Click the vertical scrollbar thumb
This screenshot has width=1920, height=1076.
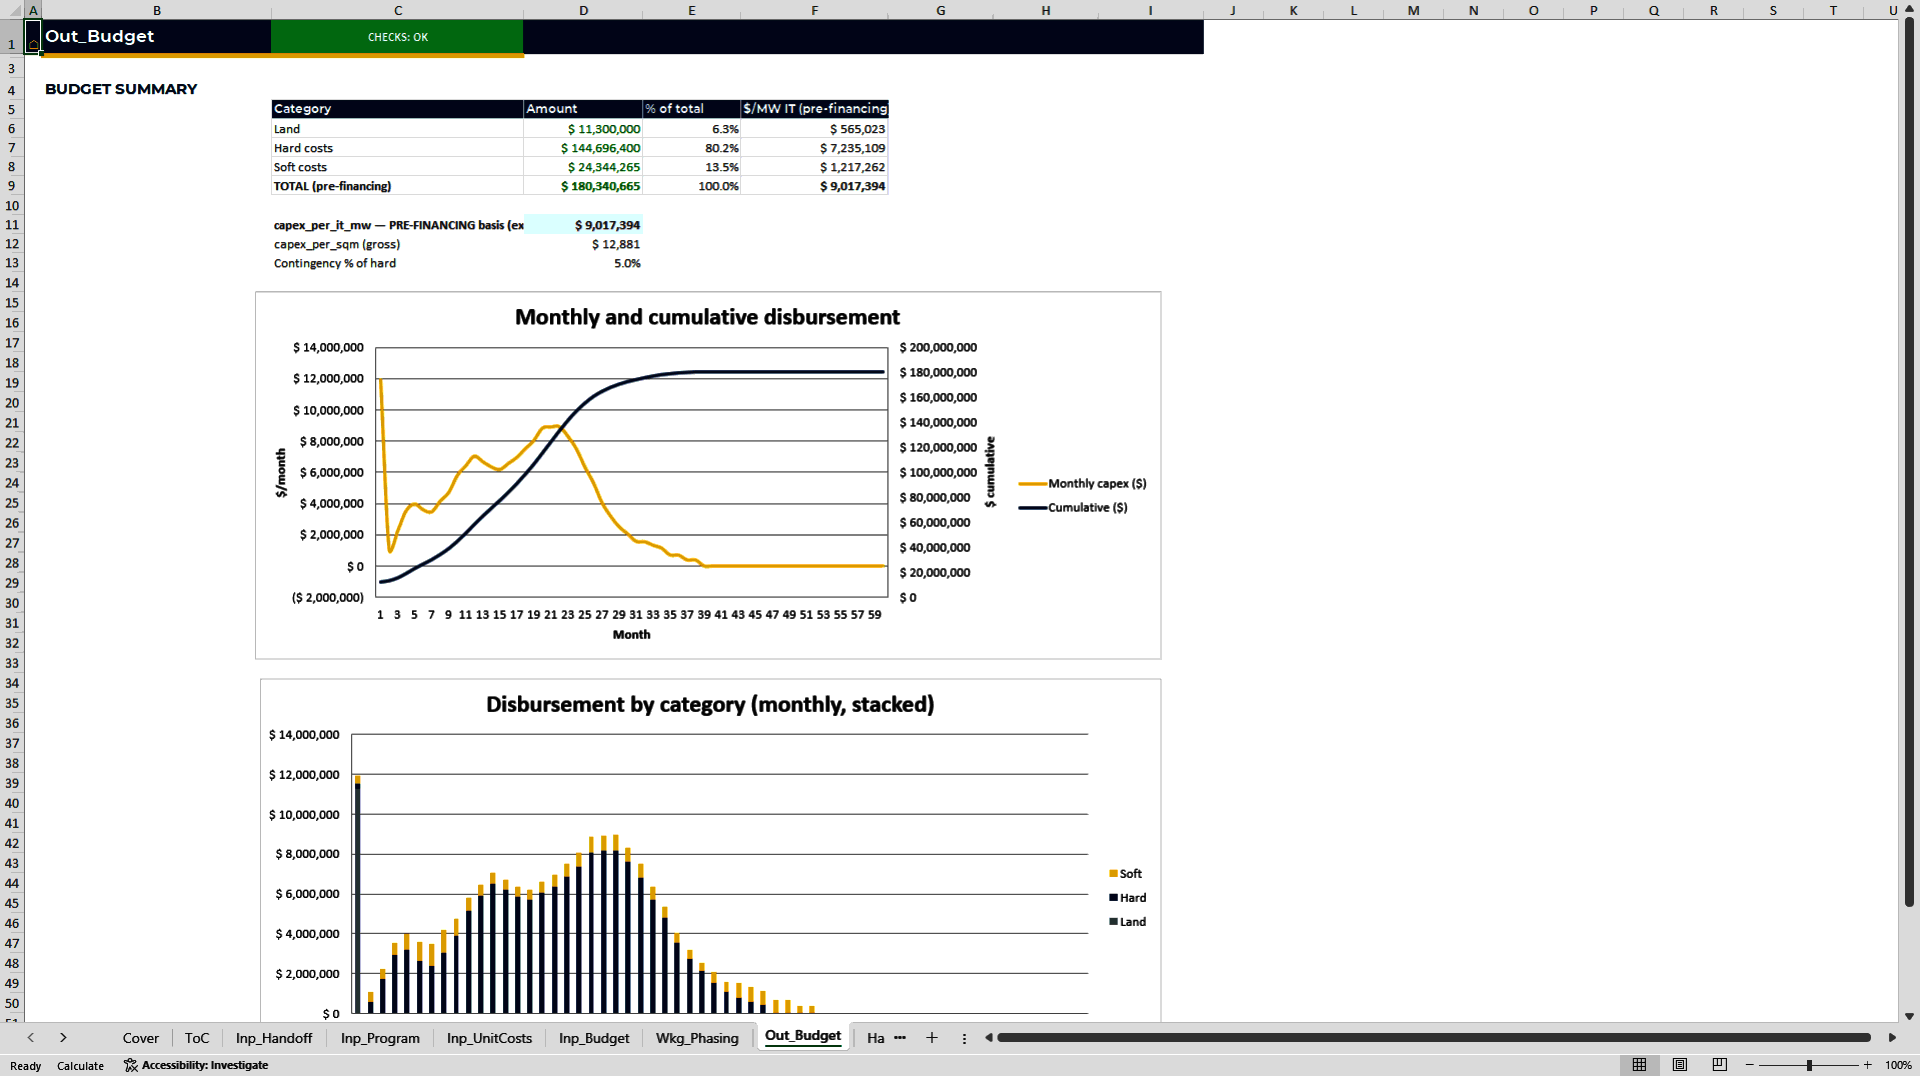tap(1909, 460)
